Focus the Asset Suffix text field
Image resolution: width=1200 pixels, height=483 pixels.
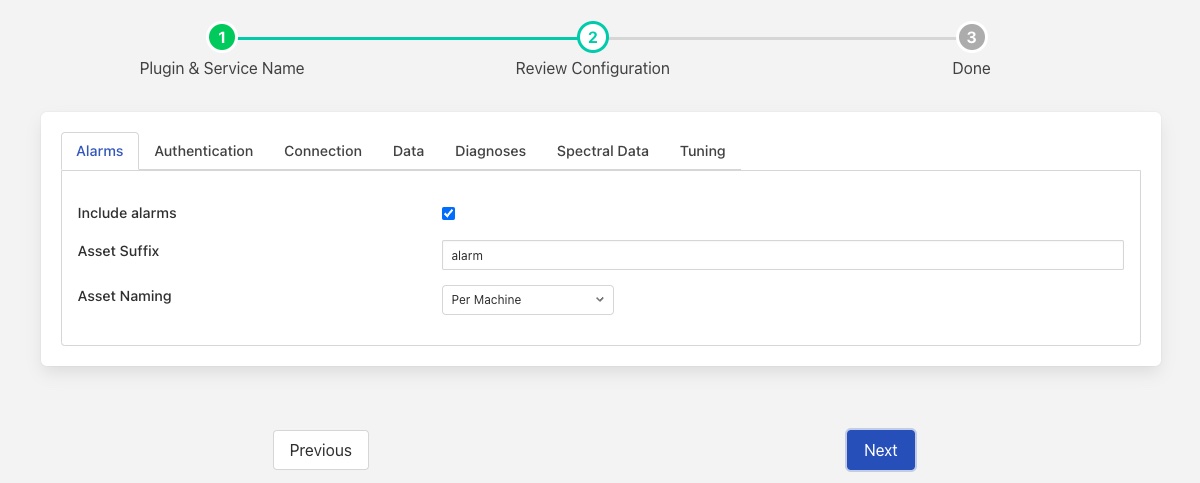click(782, 255)
